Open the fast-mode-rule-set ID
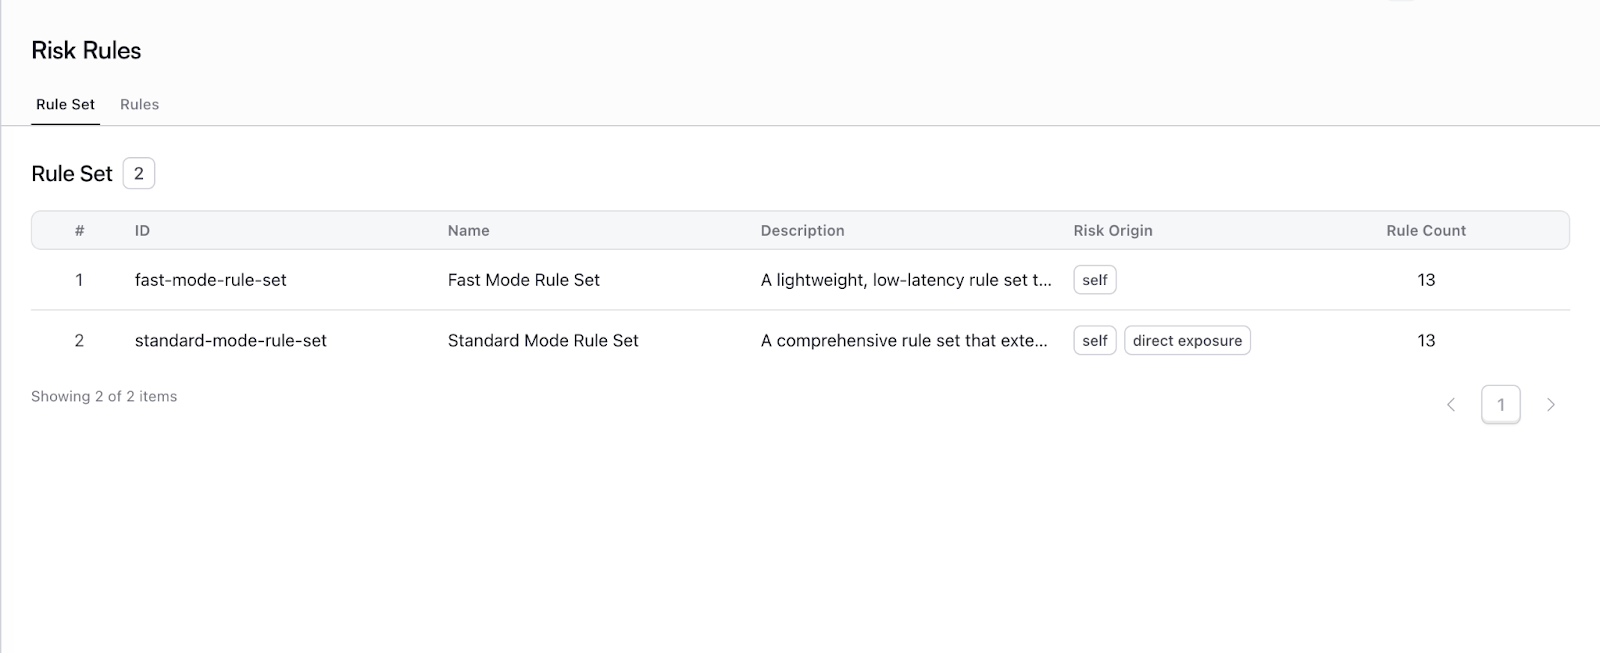1600x653 pixels. 210,280
